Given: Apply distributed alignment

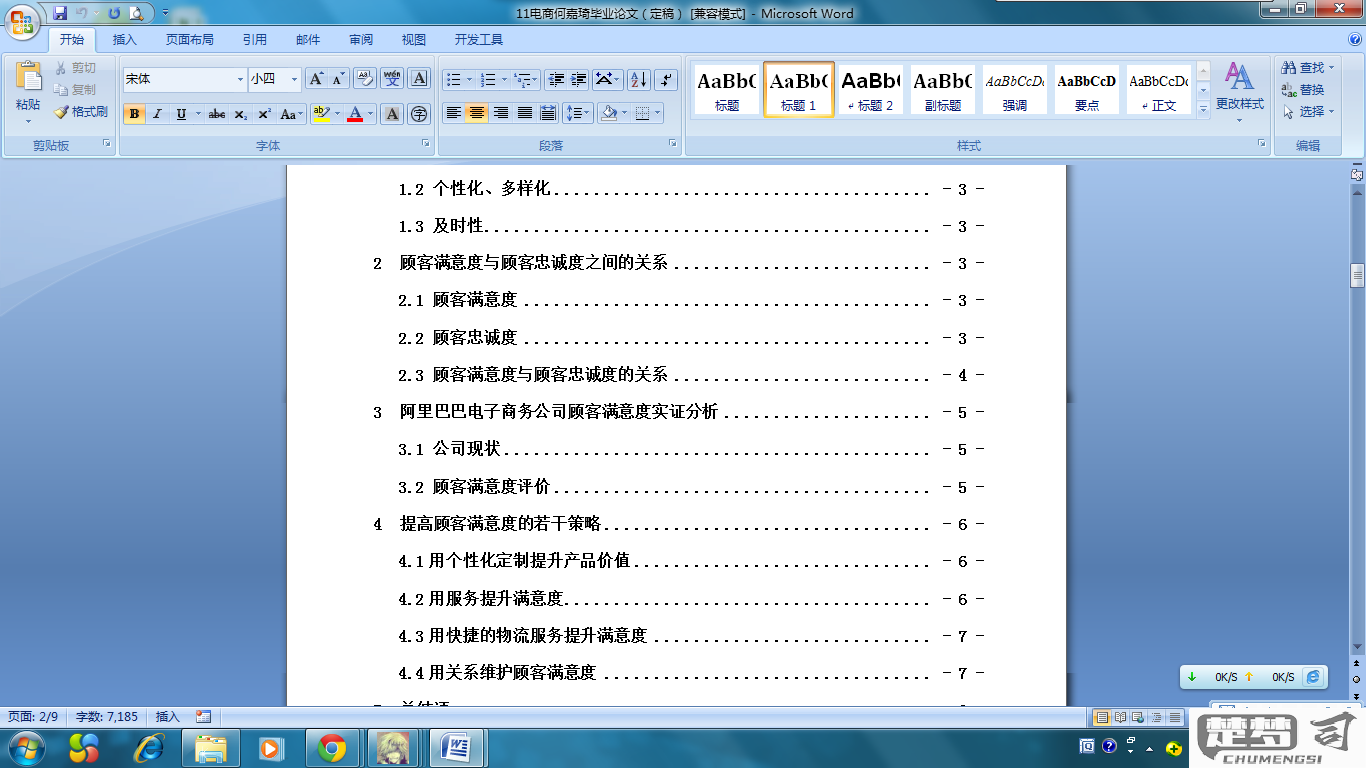Looking at the screenshot, I should pos(548,113).
